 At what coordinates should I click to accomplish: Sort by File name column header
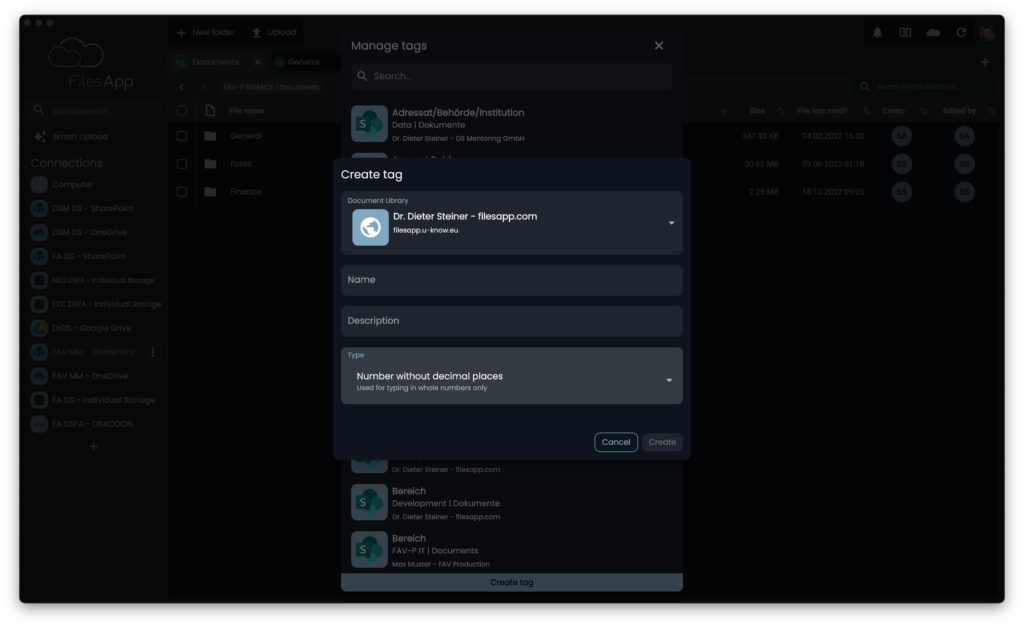click(x=247, y=111)
